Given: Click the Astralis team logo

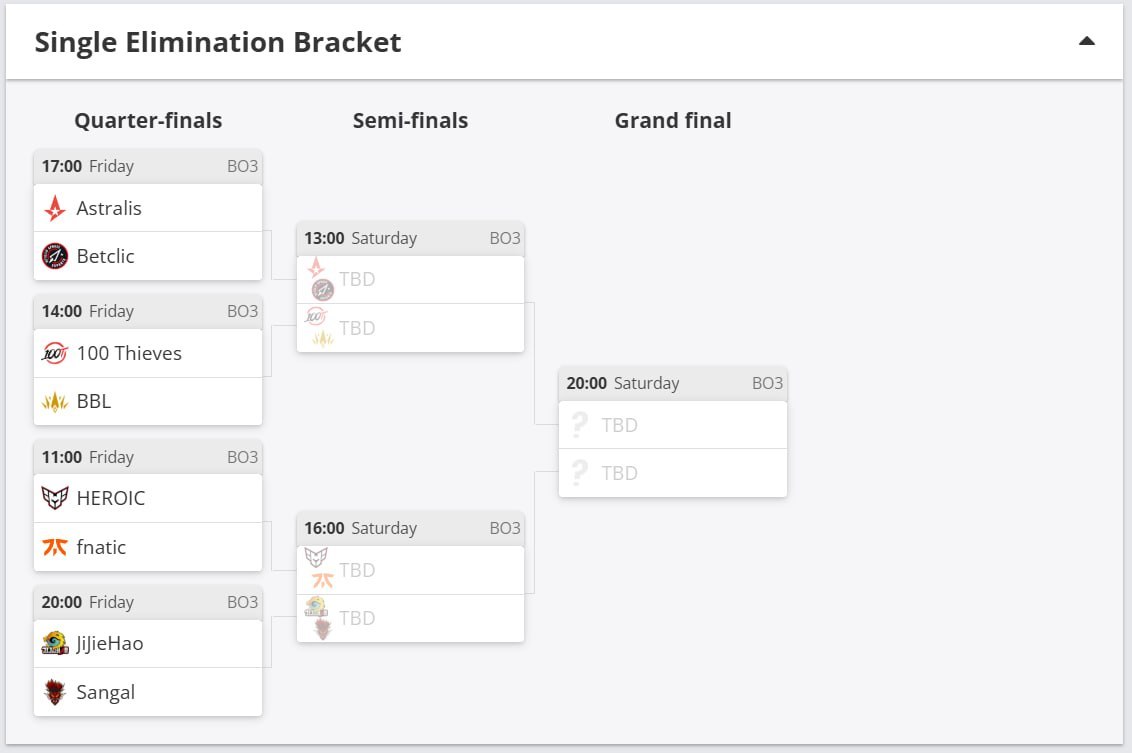Looking at the screenshot, I should pos(55,208).
